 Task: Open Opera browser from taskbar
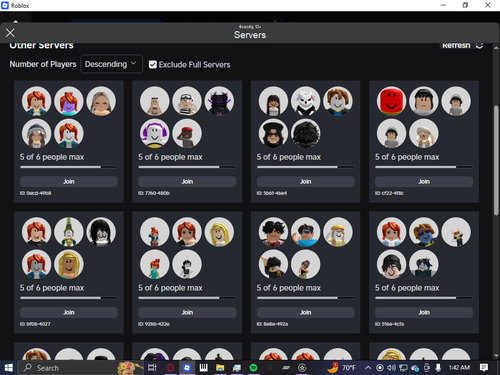pos(170,368)
